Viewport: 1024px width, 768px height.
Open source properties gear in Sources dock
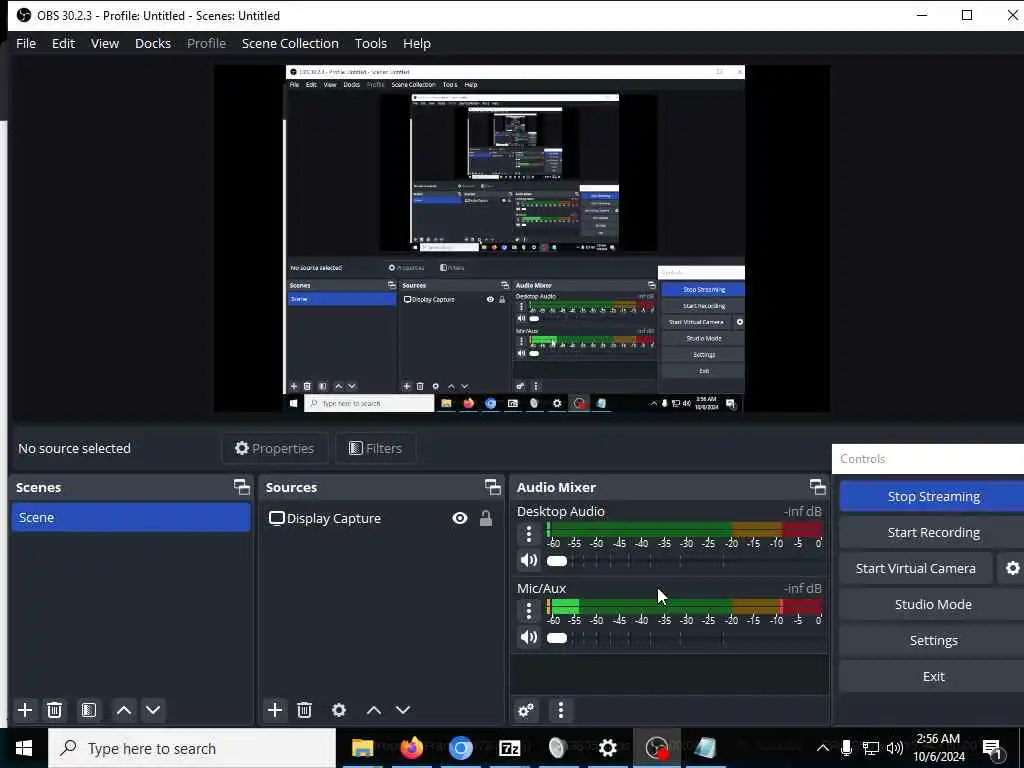(x=339, y=710)
